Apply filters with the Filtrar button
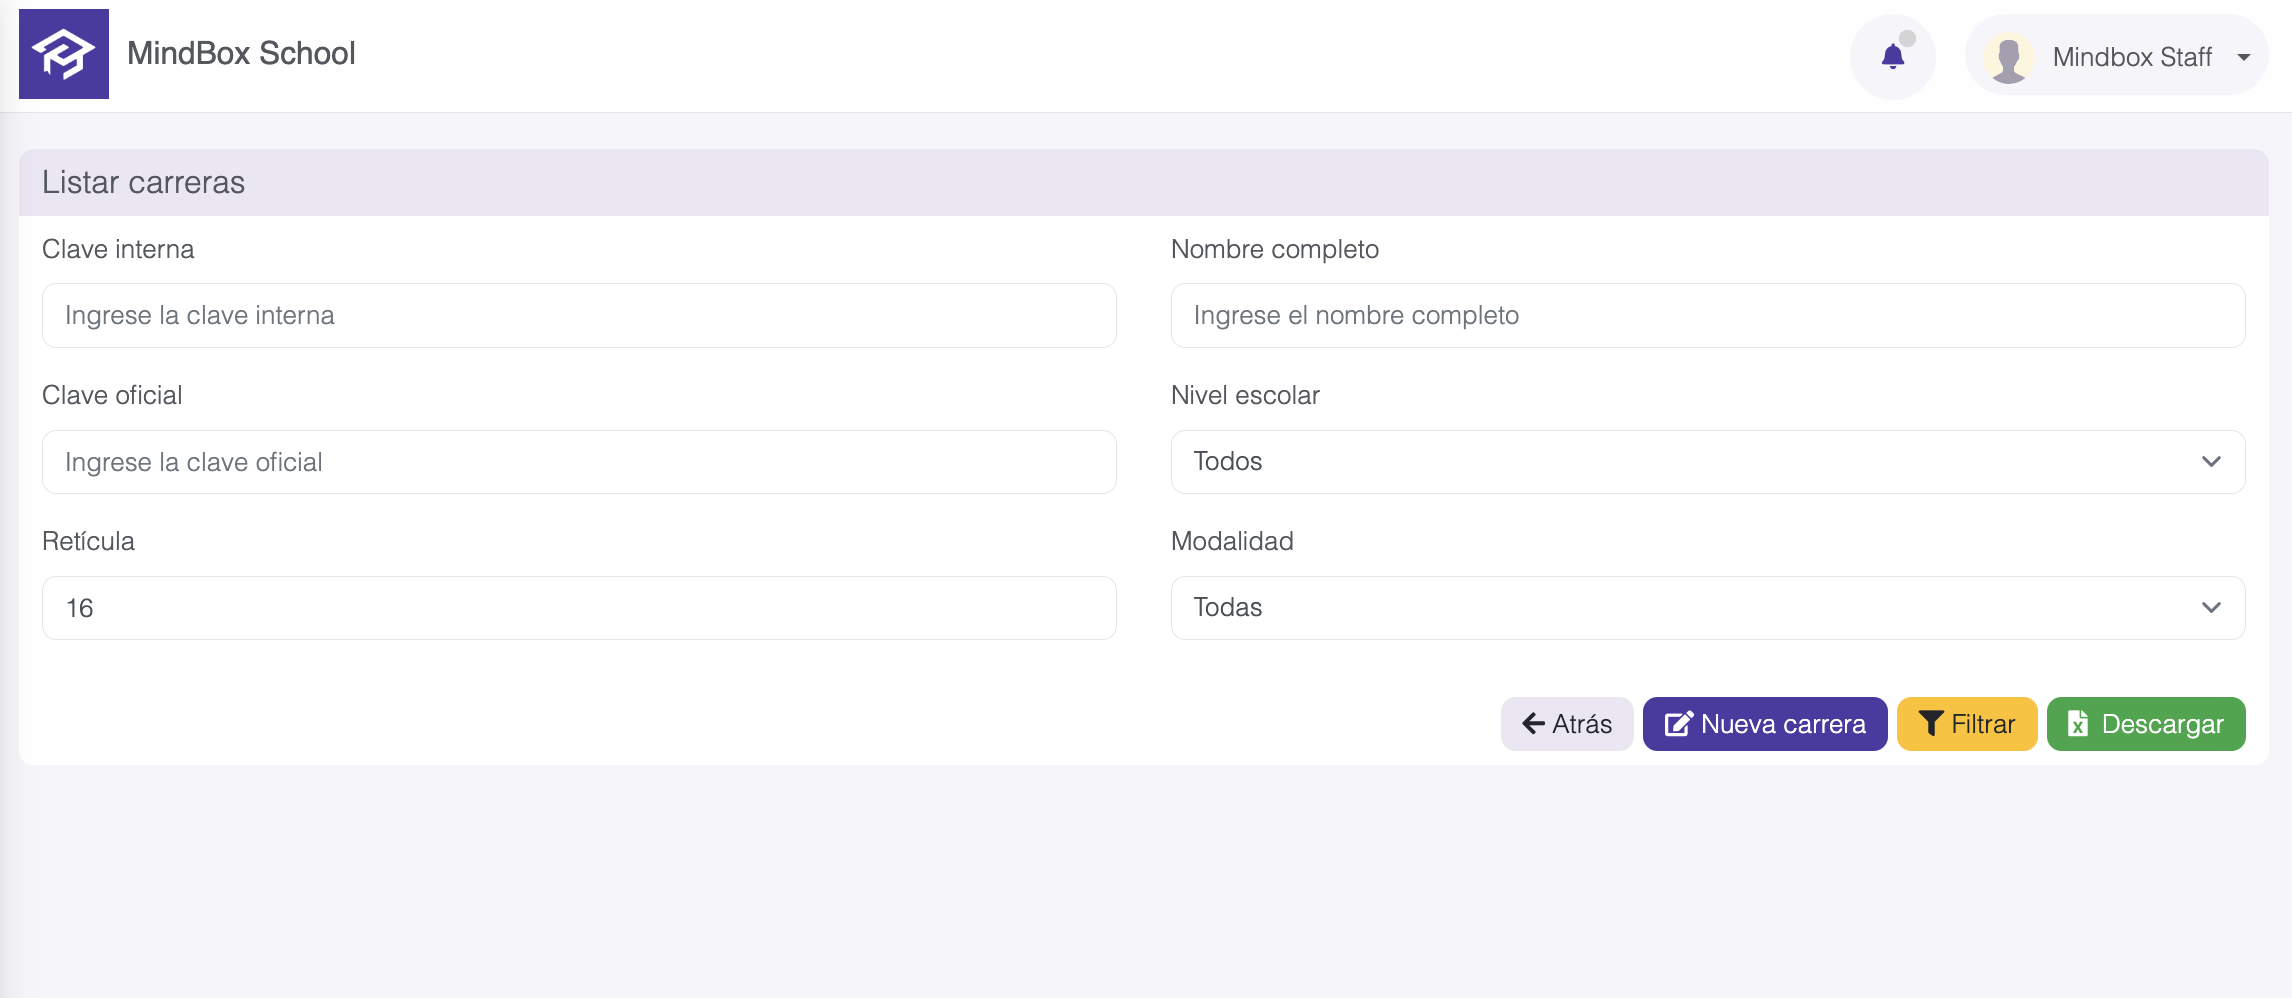 1967,724
